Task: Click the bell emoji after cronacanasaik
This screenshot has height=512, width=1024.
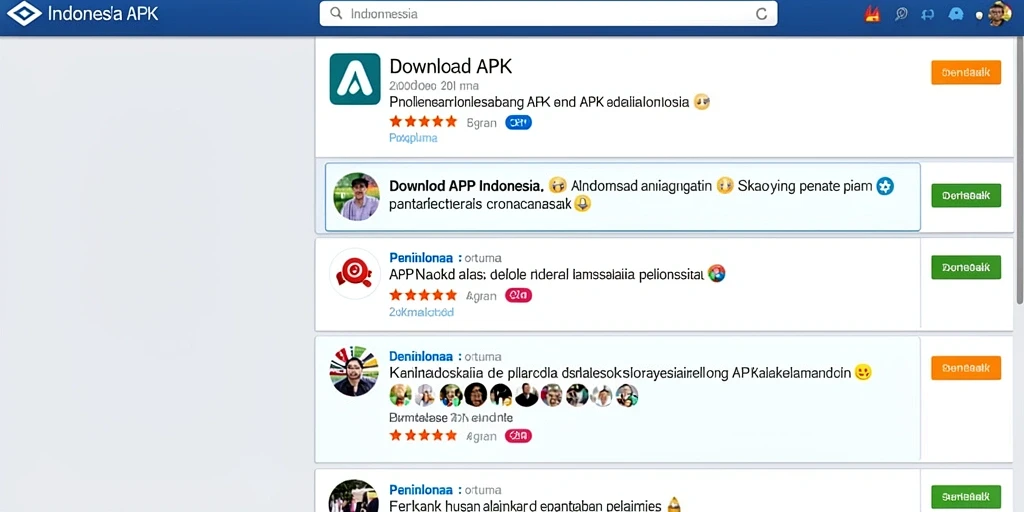Action: click(x=582, y=204)
